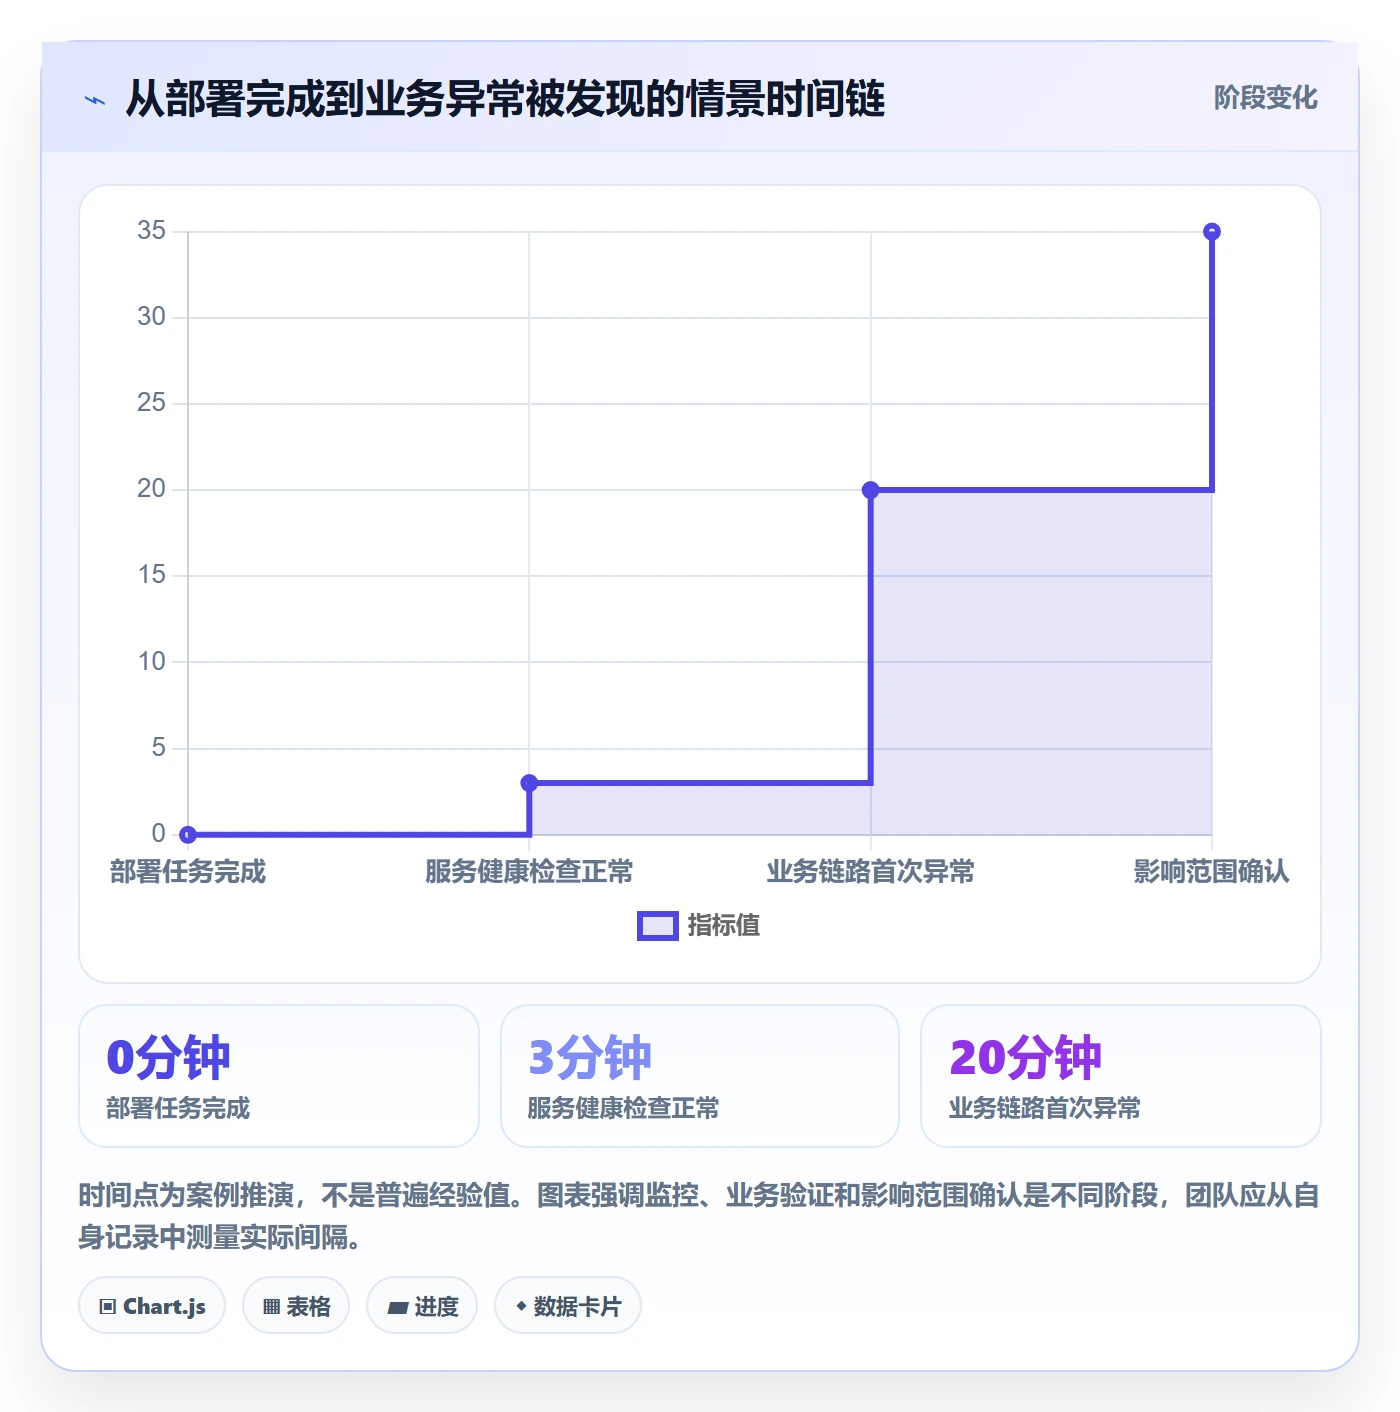This screenshot has width=1400, height=1412.
Task: Click the x-axis label 业务链路首次异常
Action: click(870, 872)
